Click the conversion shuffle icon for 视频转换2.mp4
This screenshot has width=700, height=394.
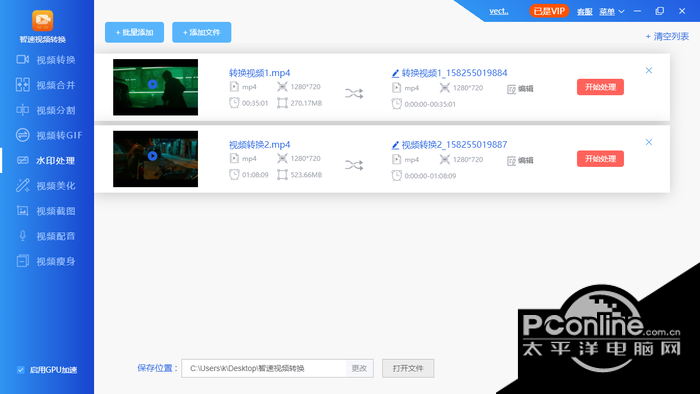pyautogui.click(x=354, y=165)
